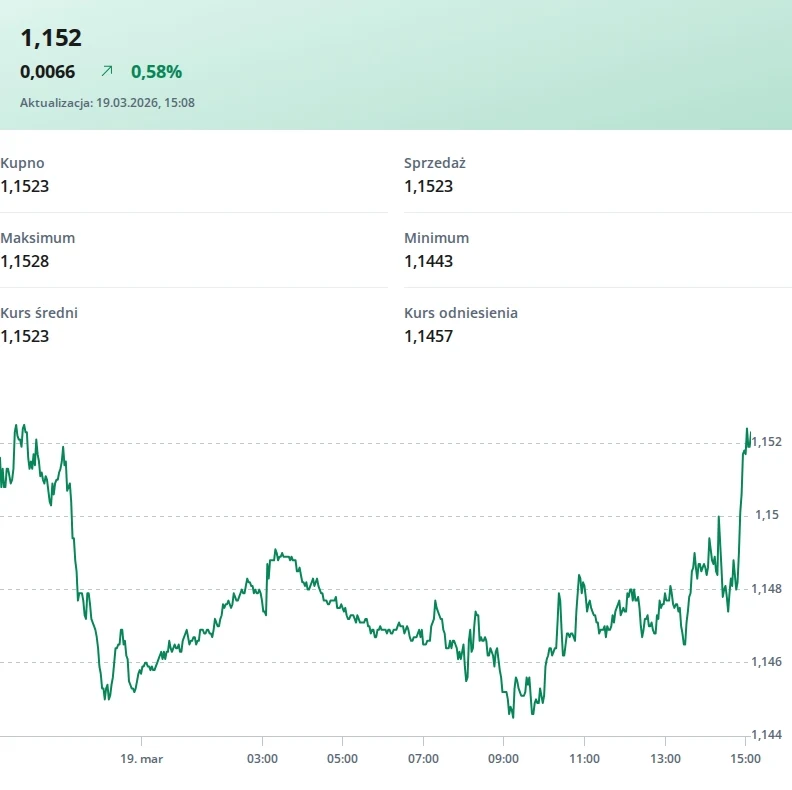Click the 15:00 time axis label
The height and width of the screenshot is (790, 792).
pos(745,759)
